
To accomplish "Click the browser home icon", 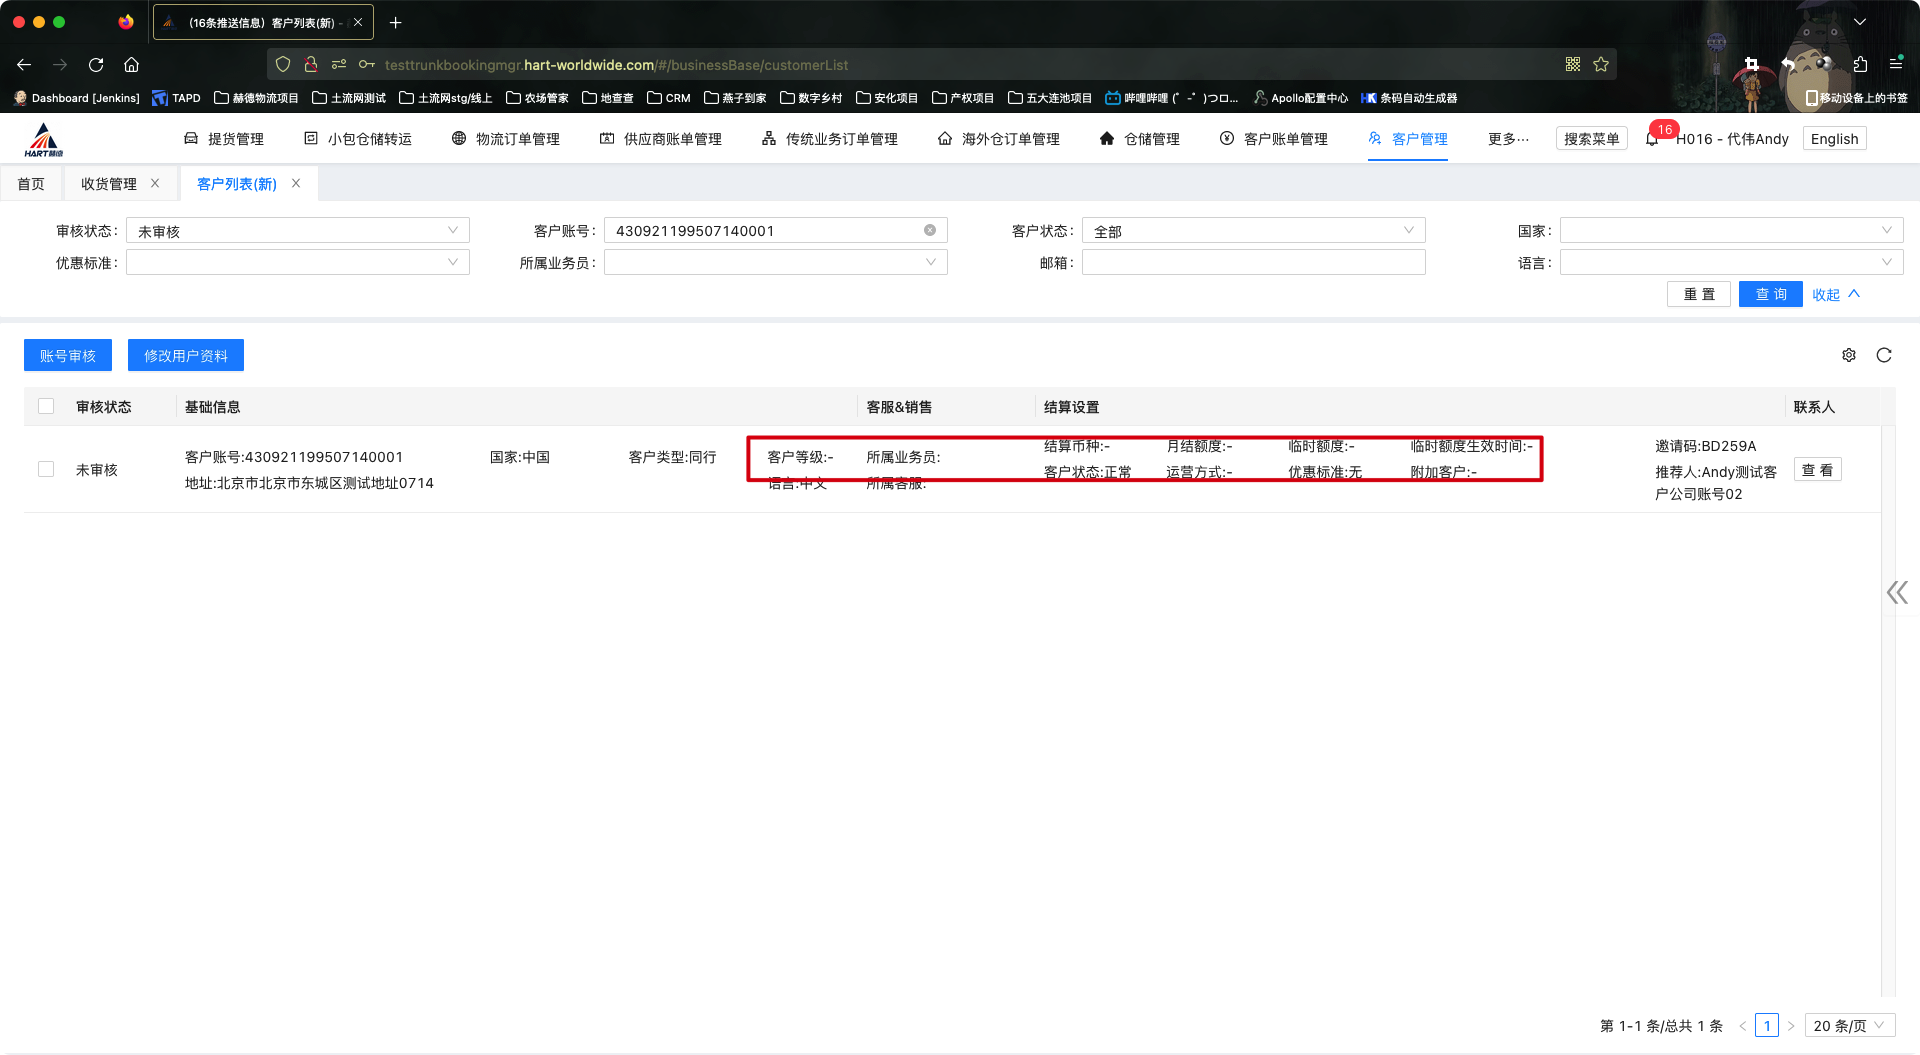I will (x=131, y=65).
